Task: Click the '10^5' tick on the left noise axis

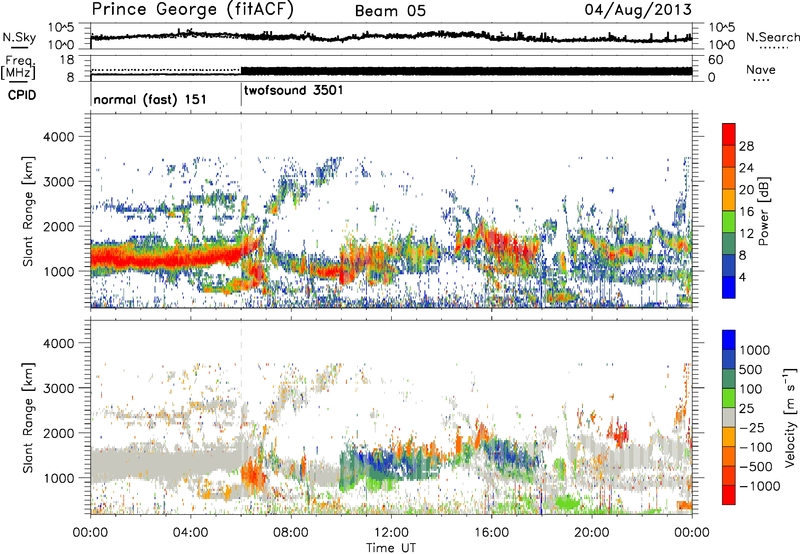Action: pos(61,28)
